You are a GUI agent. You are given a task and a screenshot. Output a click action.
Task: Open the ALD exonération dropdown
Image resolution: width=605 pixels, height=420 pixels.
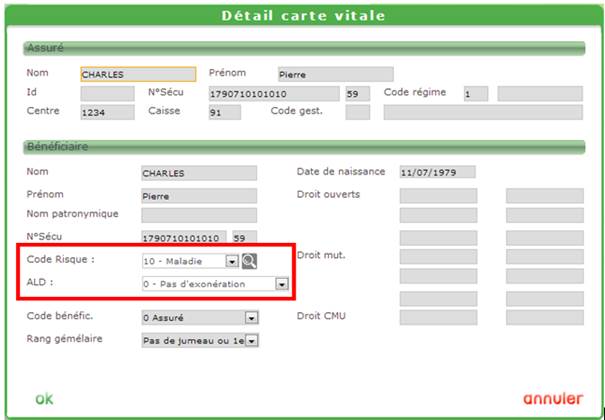coord(282,284)
